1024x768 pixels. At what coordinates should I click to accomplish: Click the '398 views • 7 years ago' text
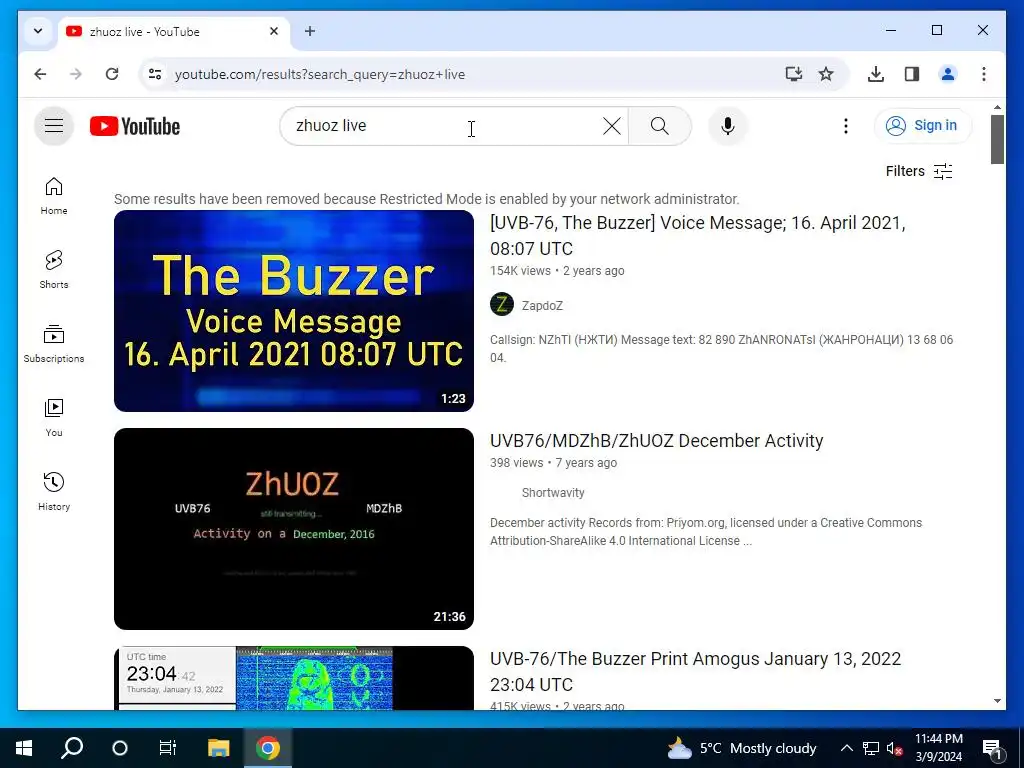(x=553, y=463)
